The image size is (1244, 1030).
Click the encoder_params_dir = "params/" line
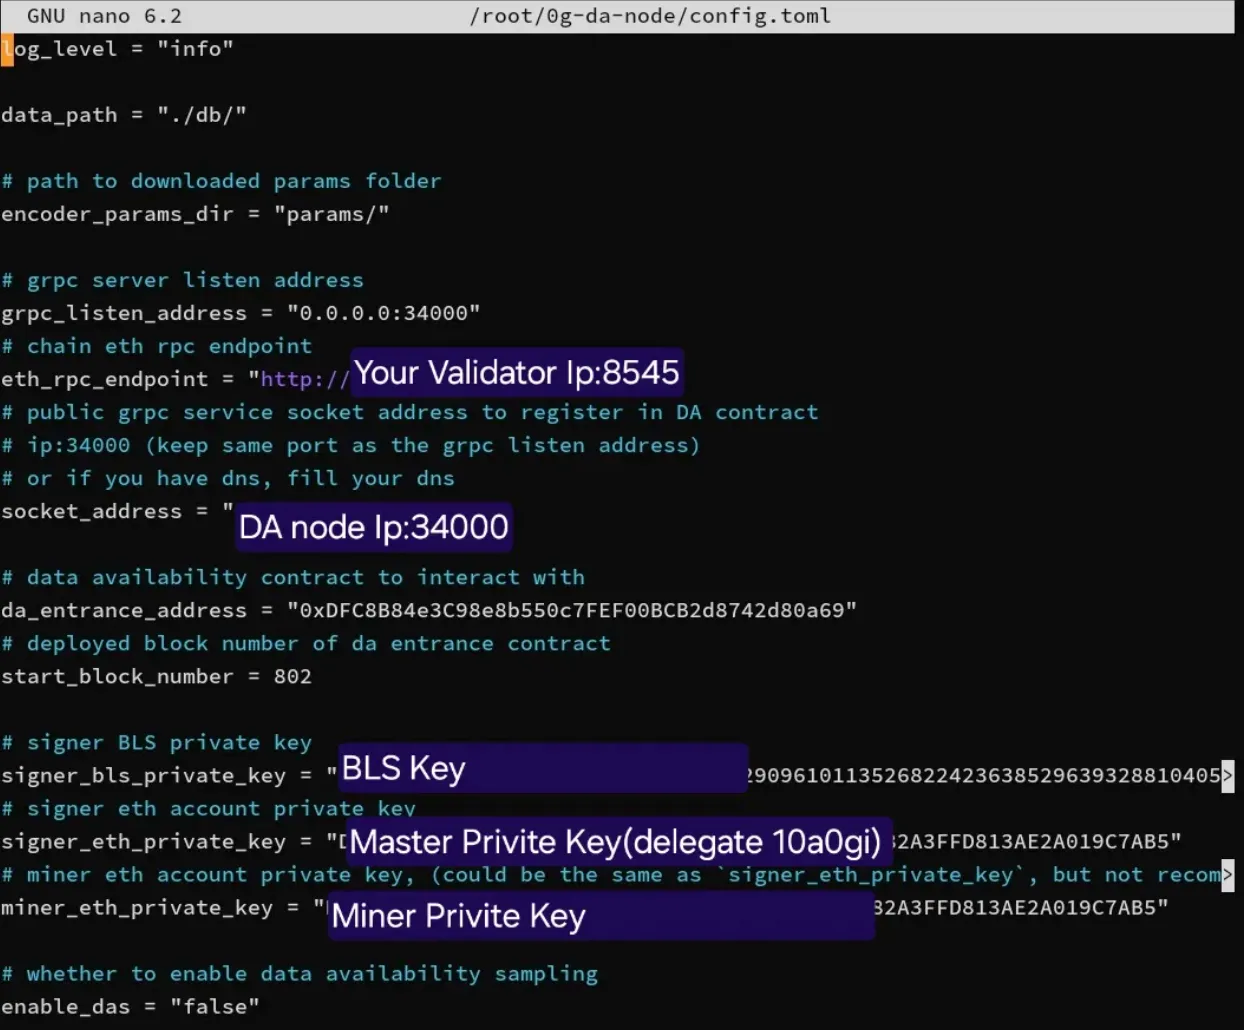(195, 213)
